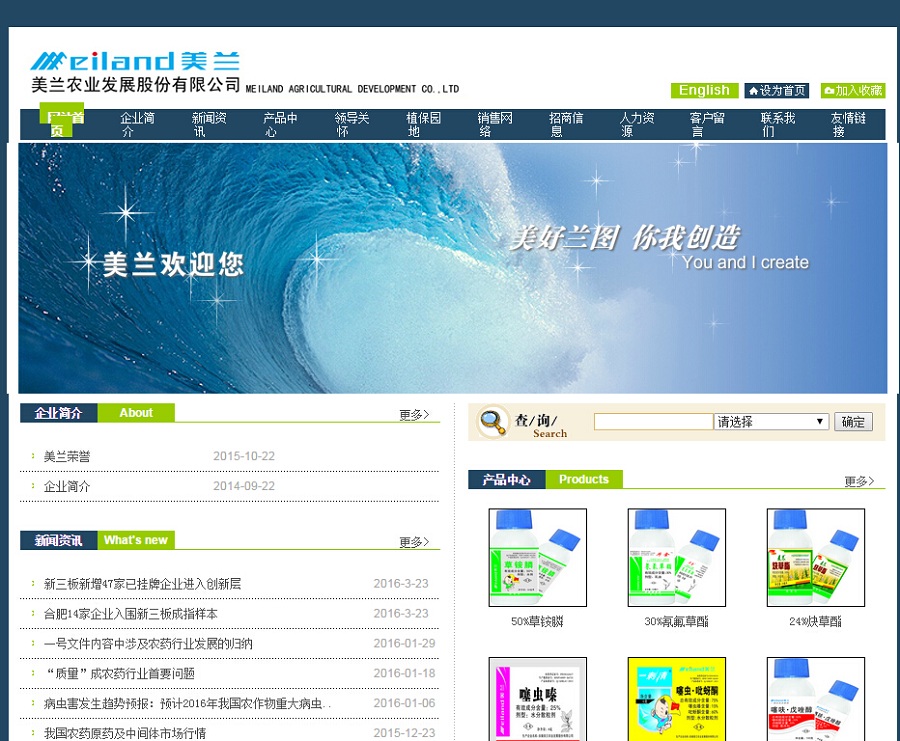Image resolution: width=900 pixels, height=741 pixels.
Task: Open 产品中心 in the navigation bar
Action: [280, 125]
